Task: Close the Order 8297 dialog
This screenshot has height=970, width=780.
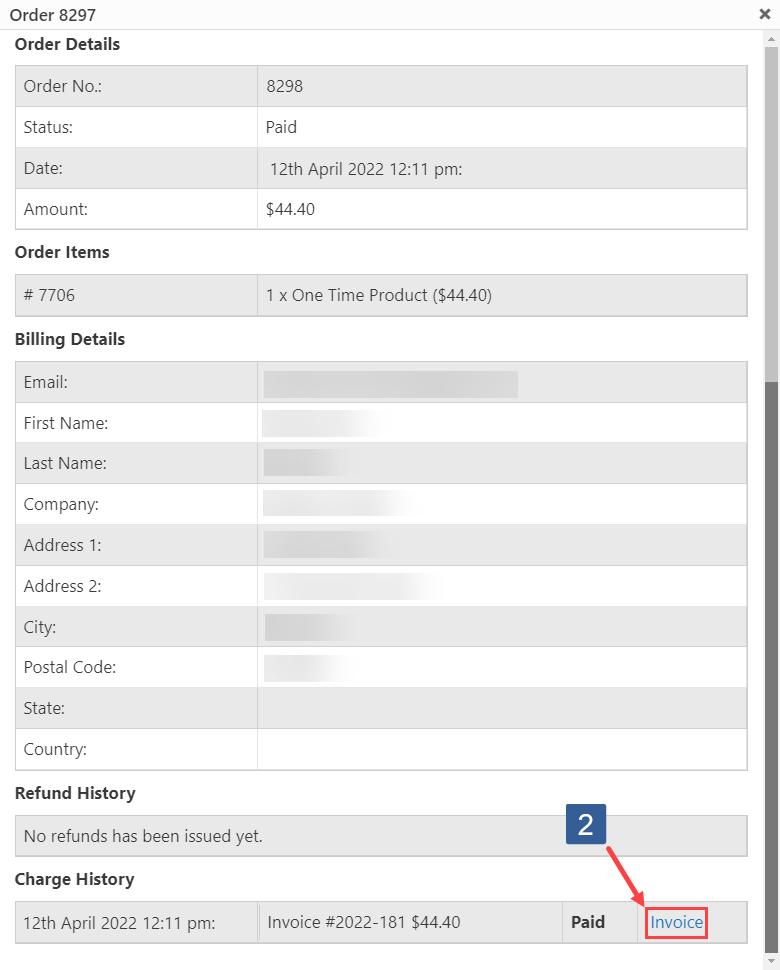Action: click(x=764, y=14)
